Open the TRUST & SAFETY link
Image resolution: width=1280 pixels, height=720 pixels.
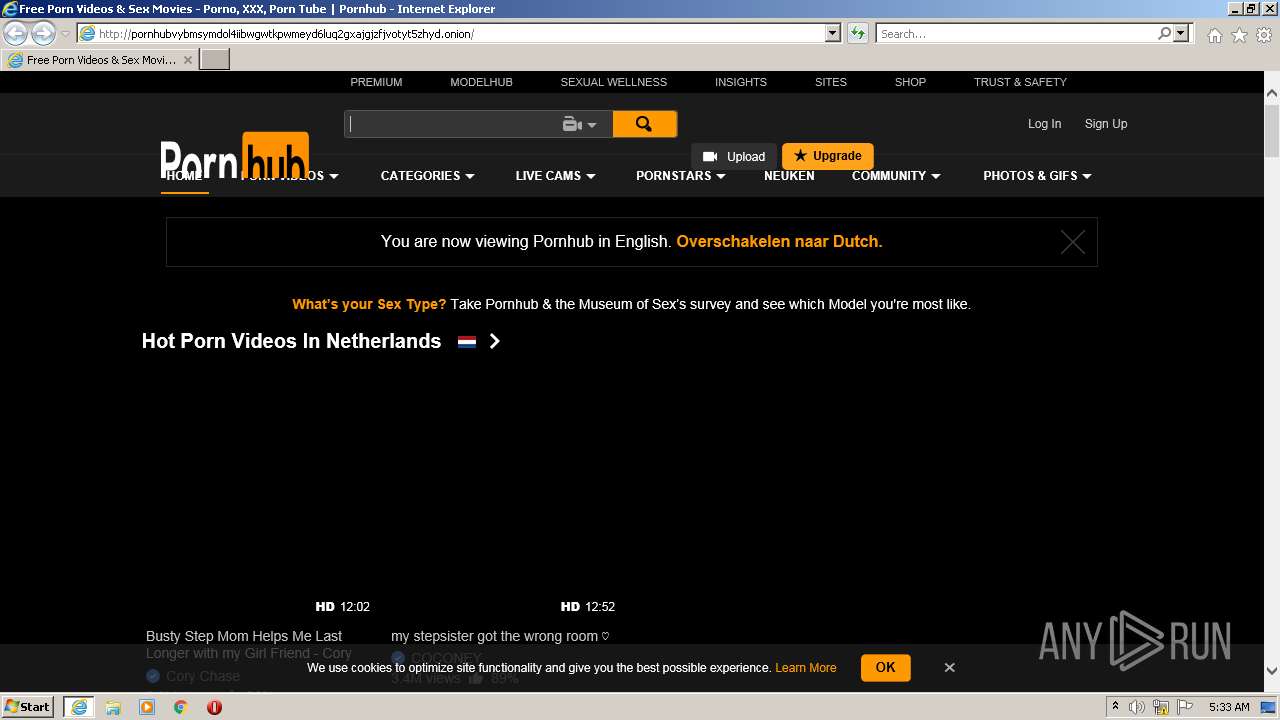(1020, 82)
